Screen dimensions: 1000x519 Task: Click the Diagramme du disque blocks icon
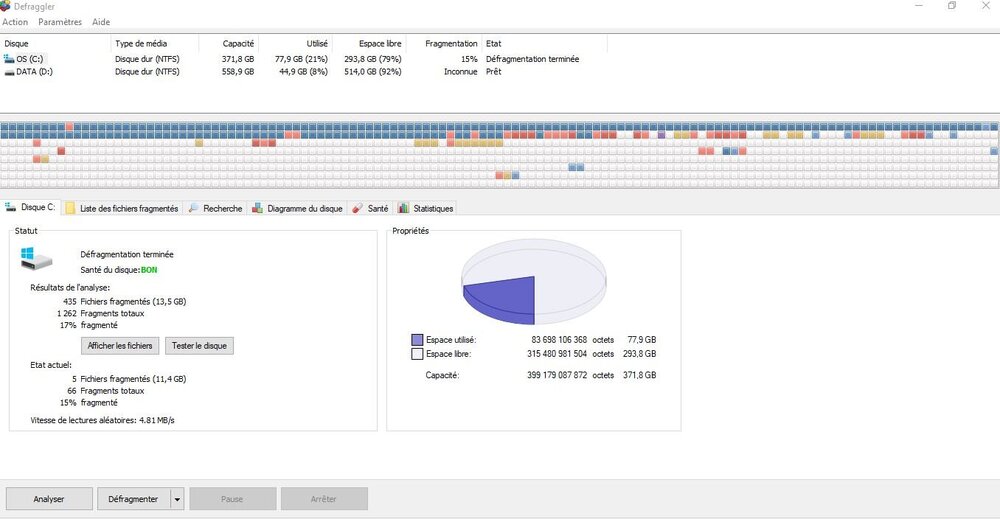(257, 208)
